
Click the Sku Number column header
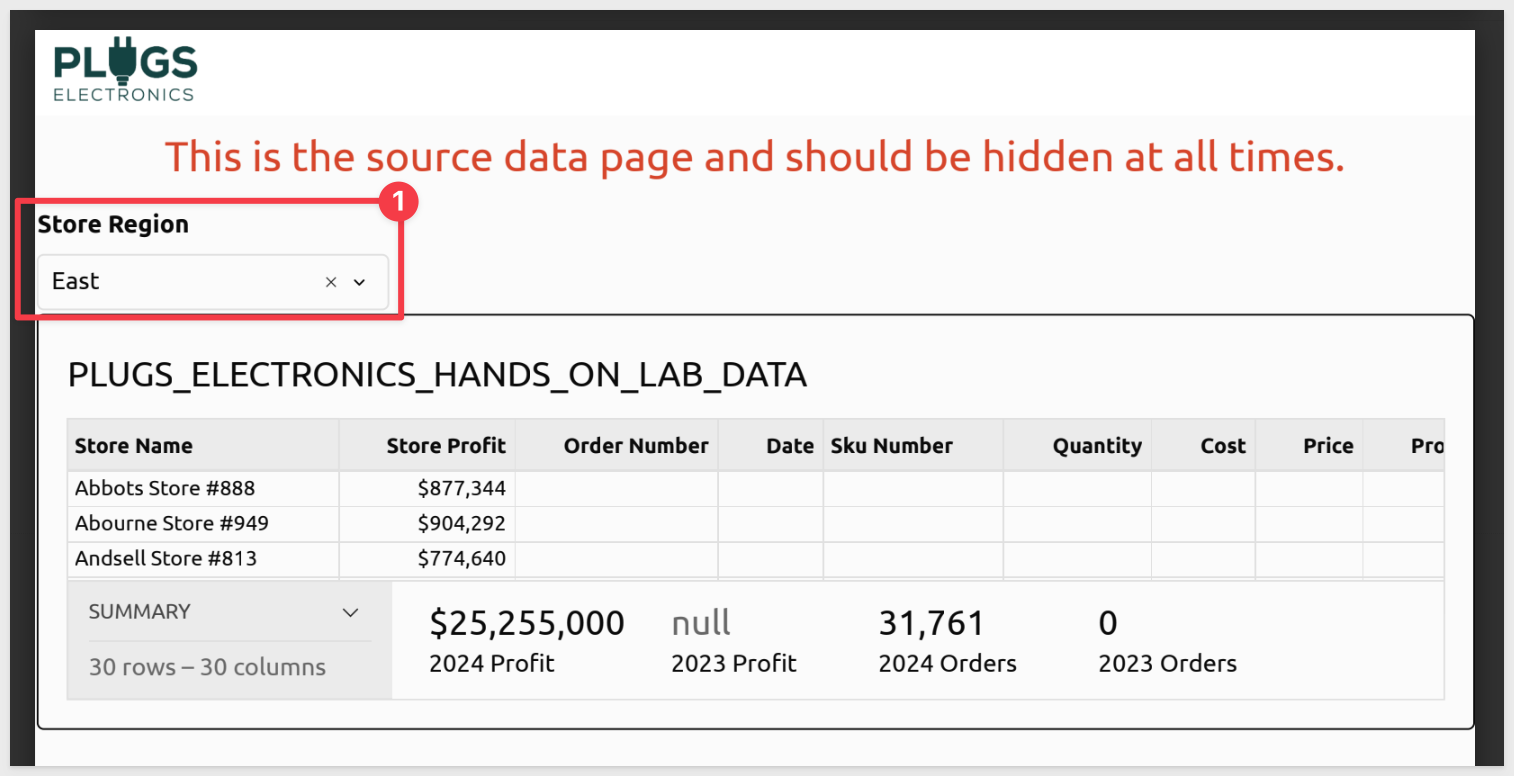[891, 446]
